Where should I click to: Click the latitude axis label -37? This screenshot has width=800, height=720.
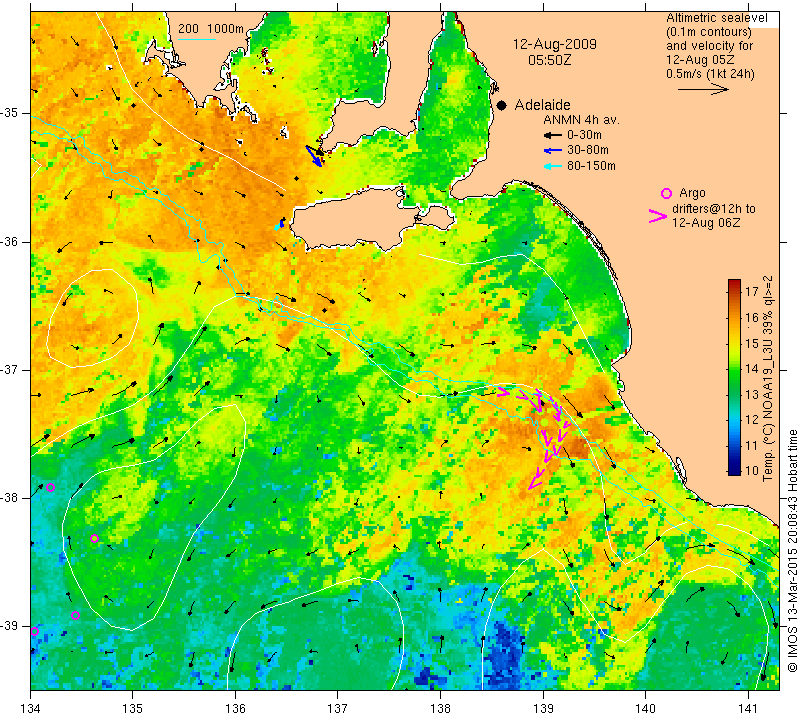click(x=9, y=369)
